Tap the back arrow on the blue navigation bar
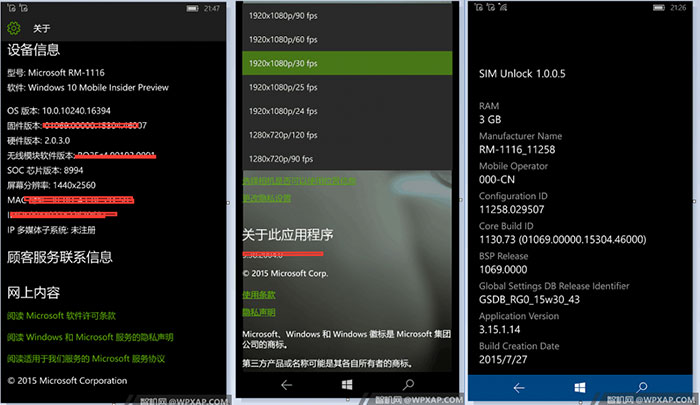 (519, 388)
